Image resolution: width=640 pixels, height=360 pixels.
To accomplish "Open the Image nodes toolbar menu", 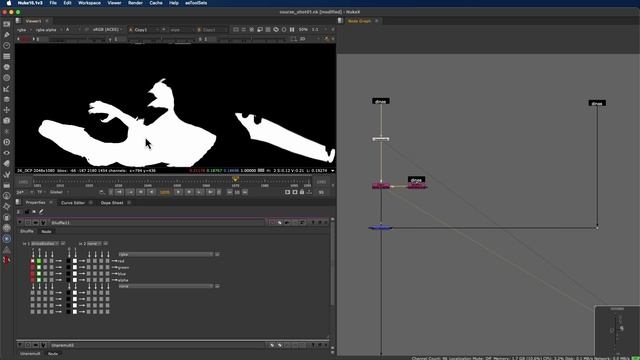I will click(7, 24).
